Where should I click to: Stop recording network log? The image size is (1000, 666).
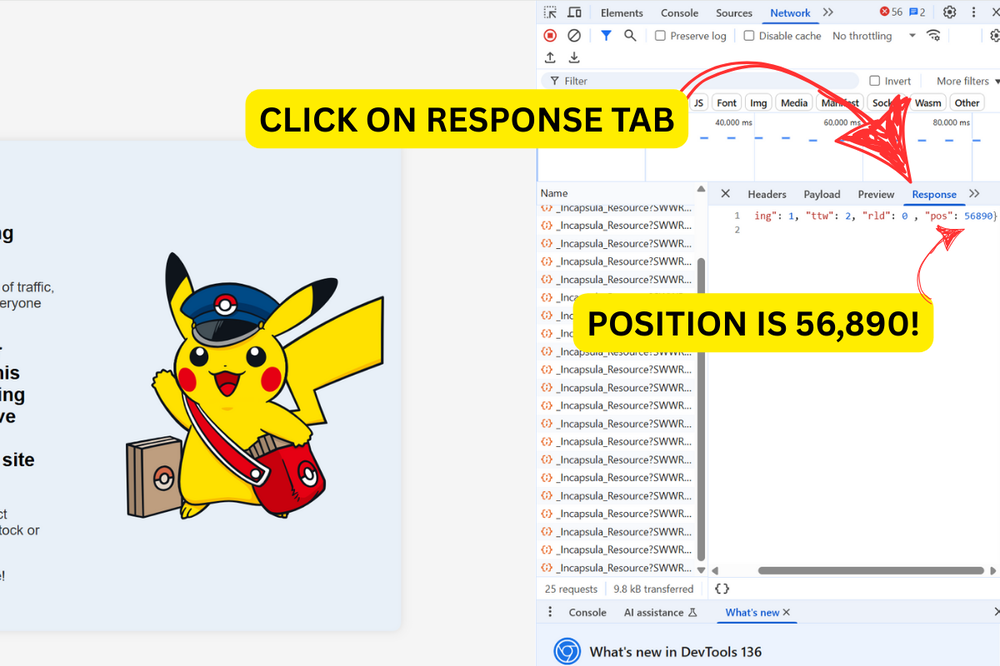coord(550,36)
